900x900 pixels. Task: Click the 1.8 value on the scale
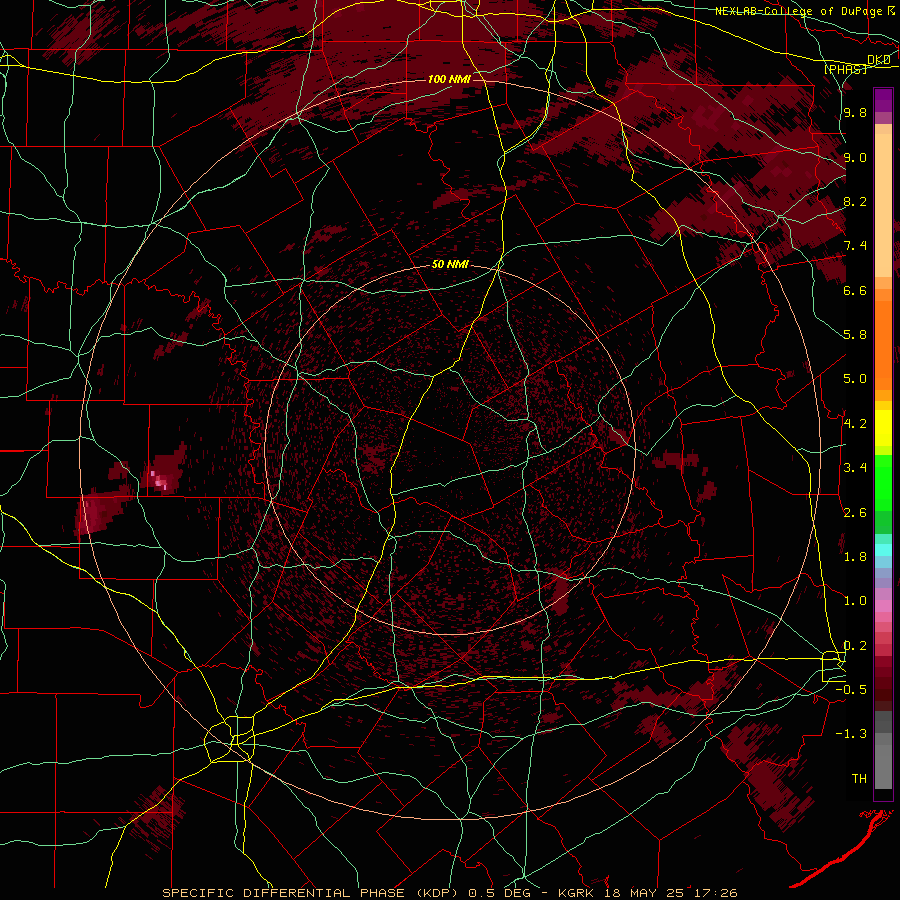coord(855,557)
